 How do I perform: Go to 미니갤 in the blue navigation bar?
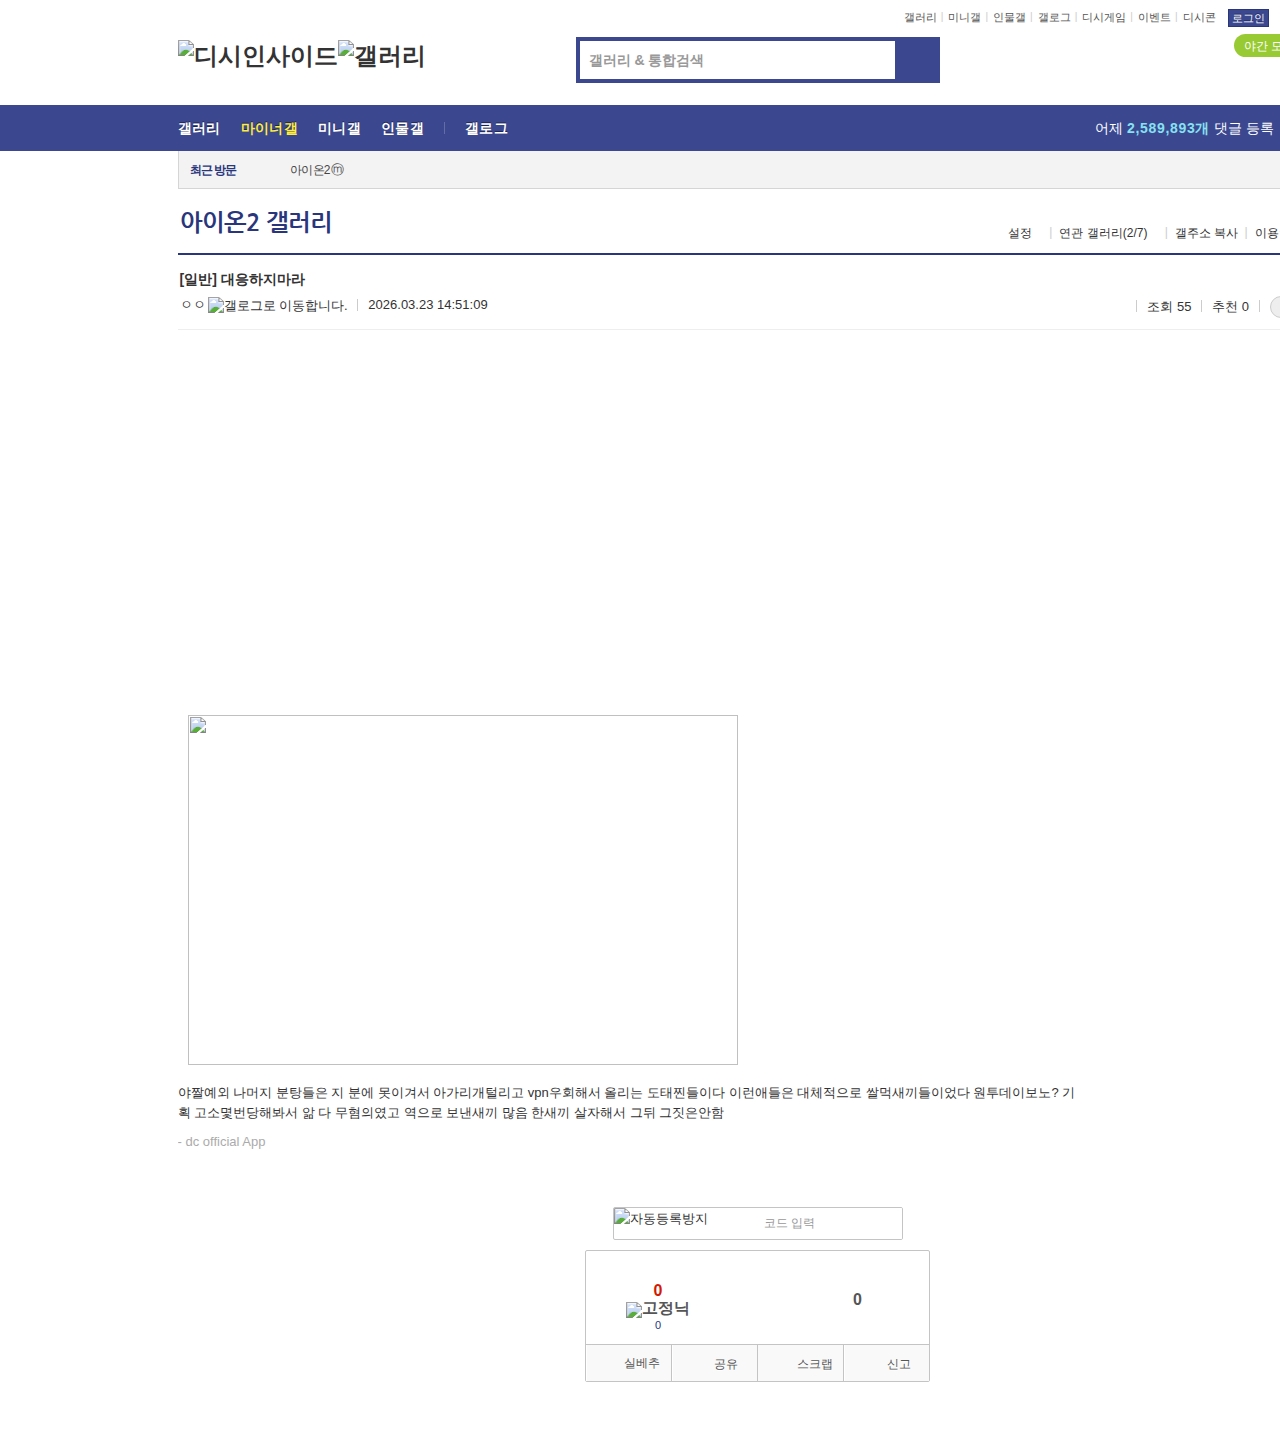339,129
